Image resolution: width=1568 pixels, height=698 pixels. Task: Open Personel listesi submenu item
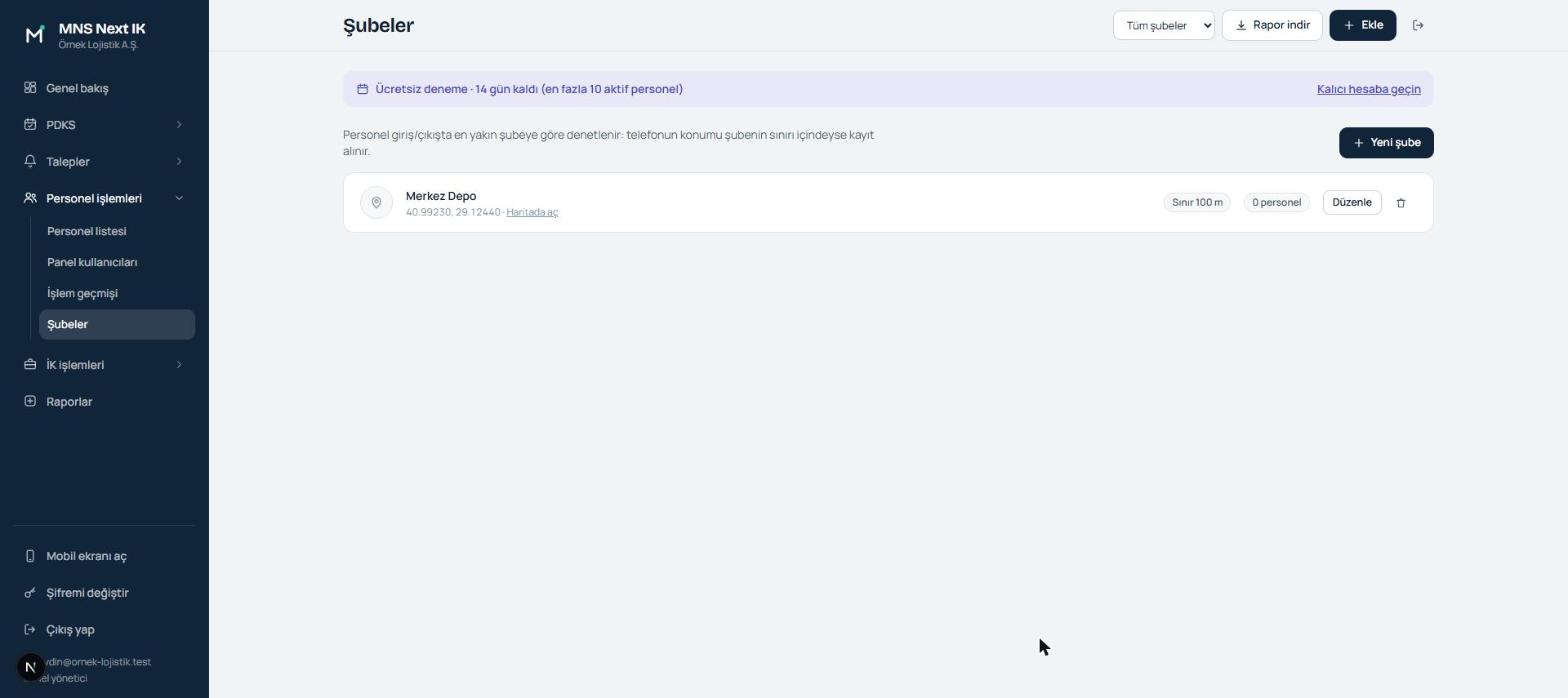tap(117, 231)
